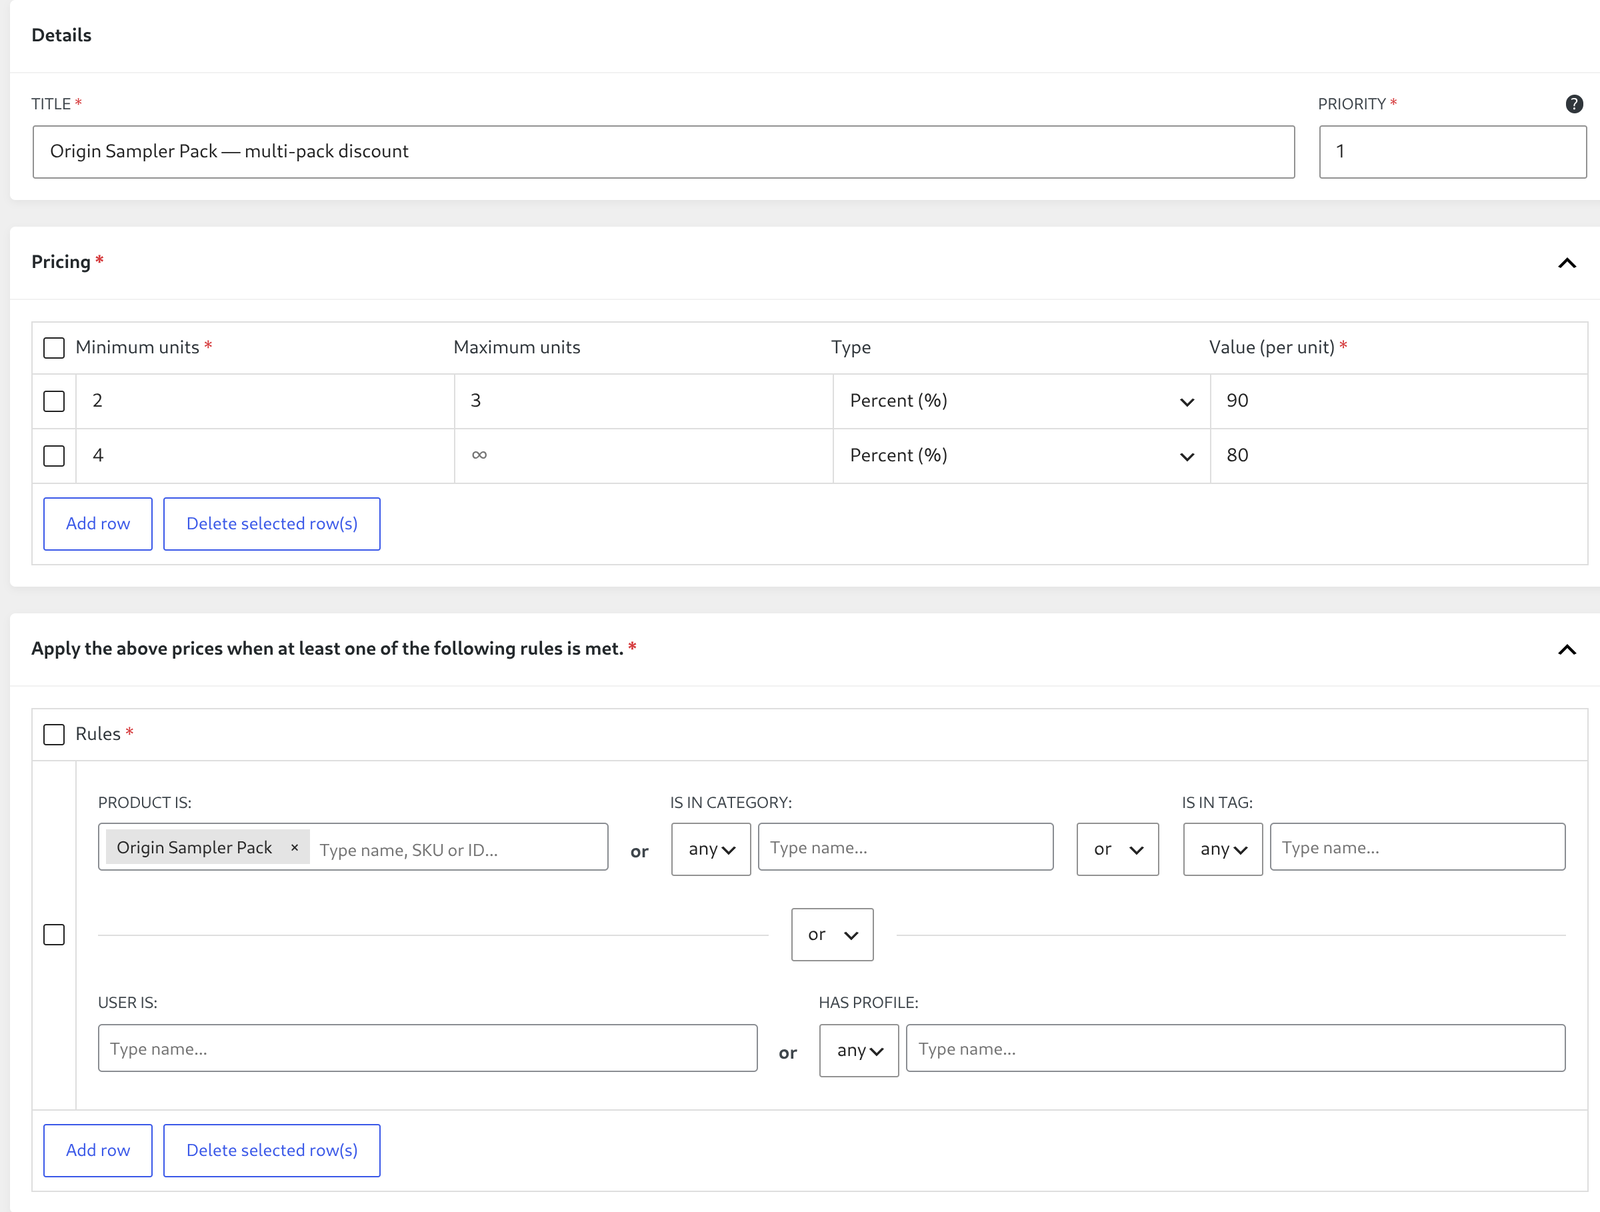
Task: Click the 'Maximum units' column header
Action: coord(517,347)
